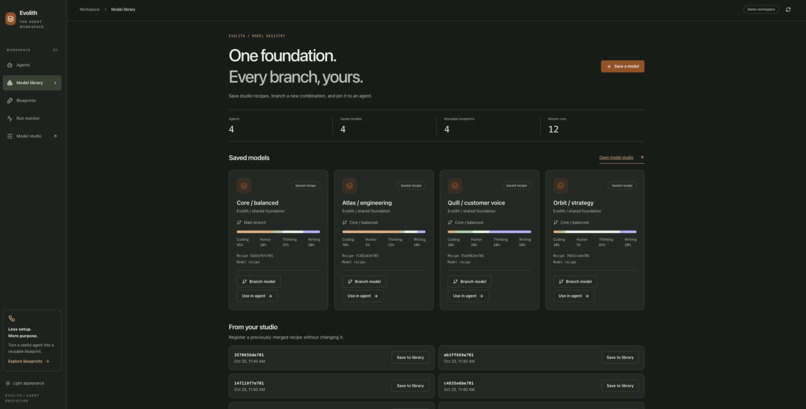Click the Main branch label
Image resolution: width=806 pixels, height=409 pixels.
[x=255, y=222]
